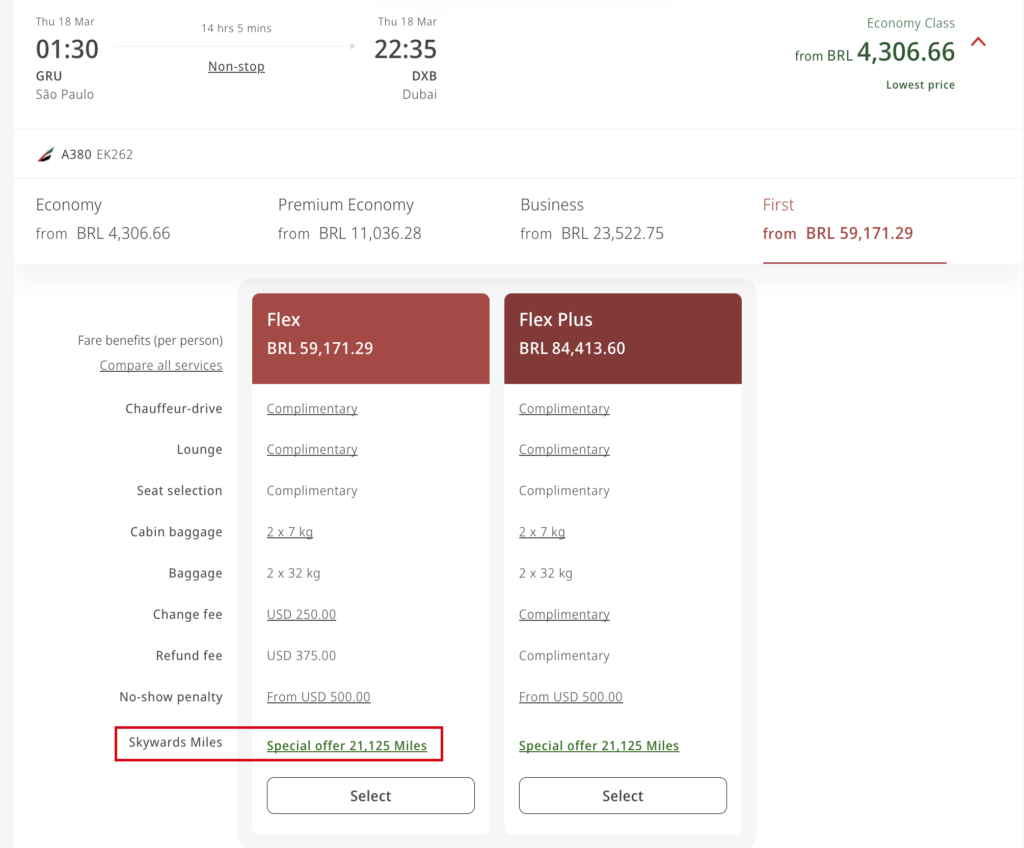
Task: Open Flex Plus no-show penalty From USD 500.00
Action: pos(571,697)
